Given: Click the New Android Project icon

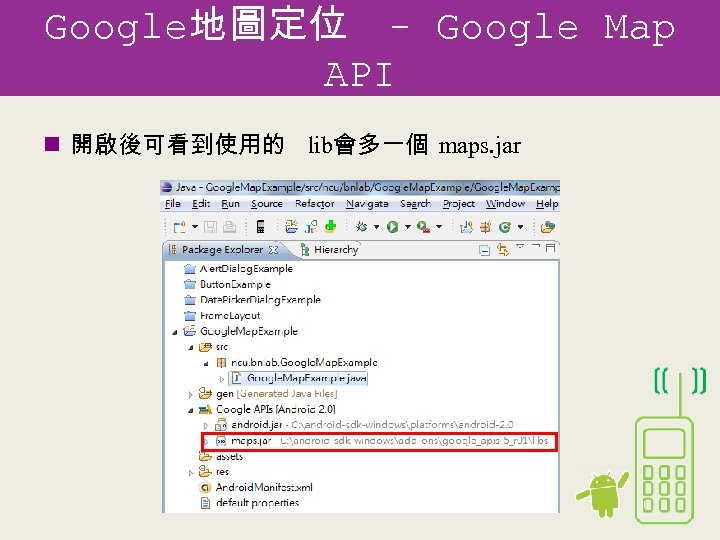Looking at the screenshot, I should pos(291,226).
